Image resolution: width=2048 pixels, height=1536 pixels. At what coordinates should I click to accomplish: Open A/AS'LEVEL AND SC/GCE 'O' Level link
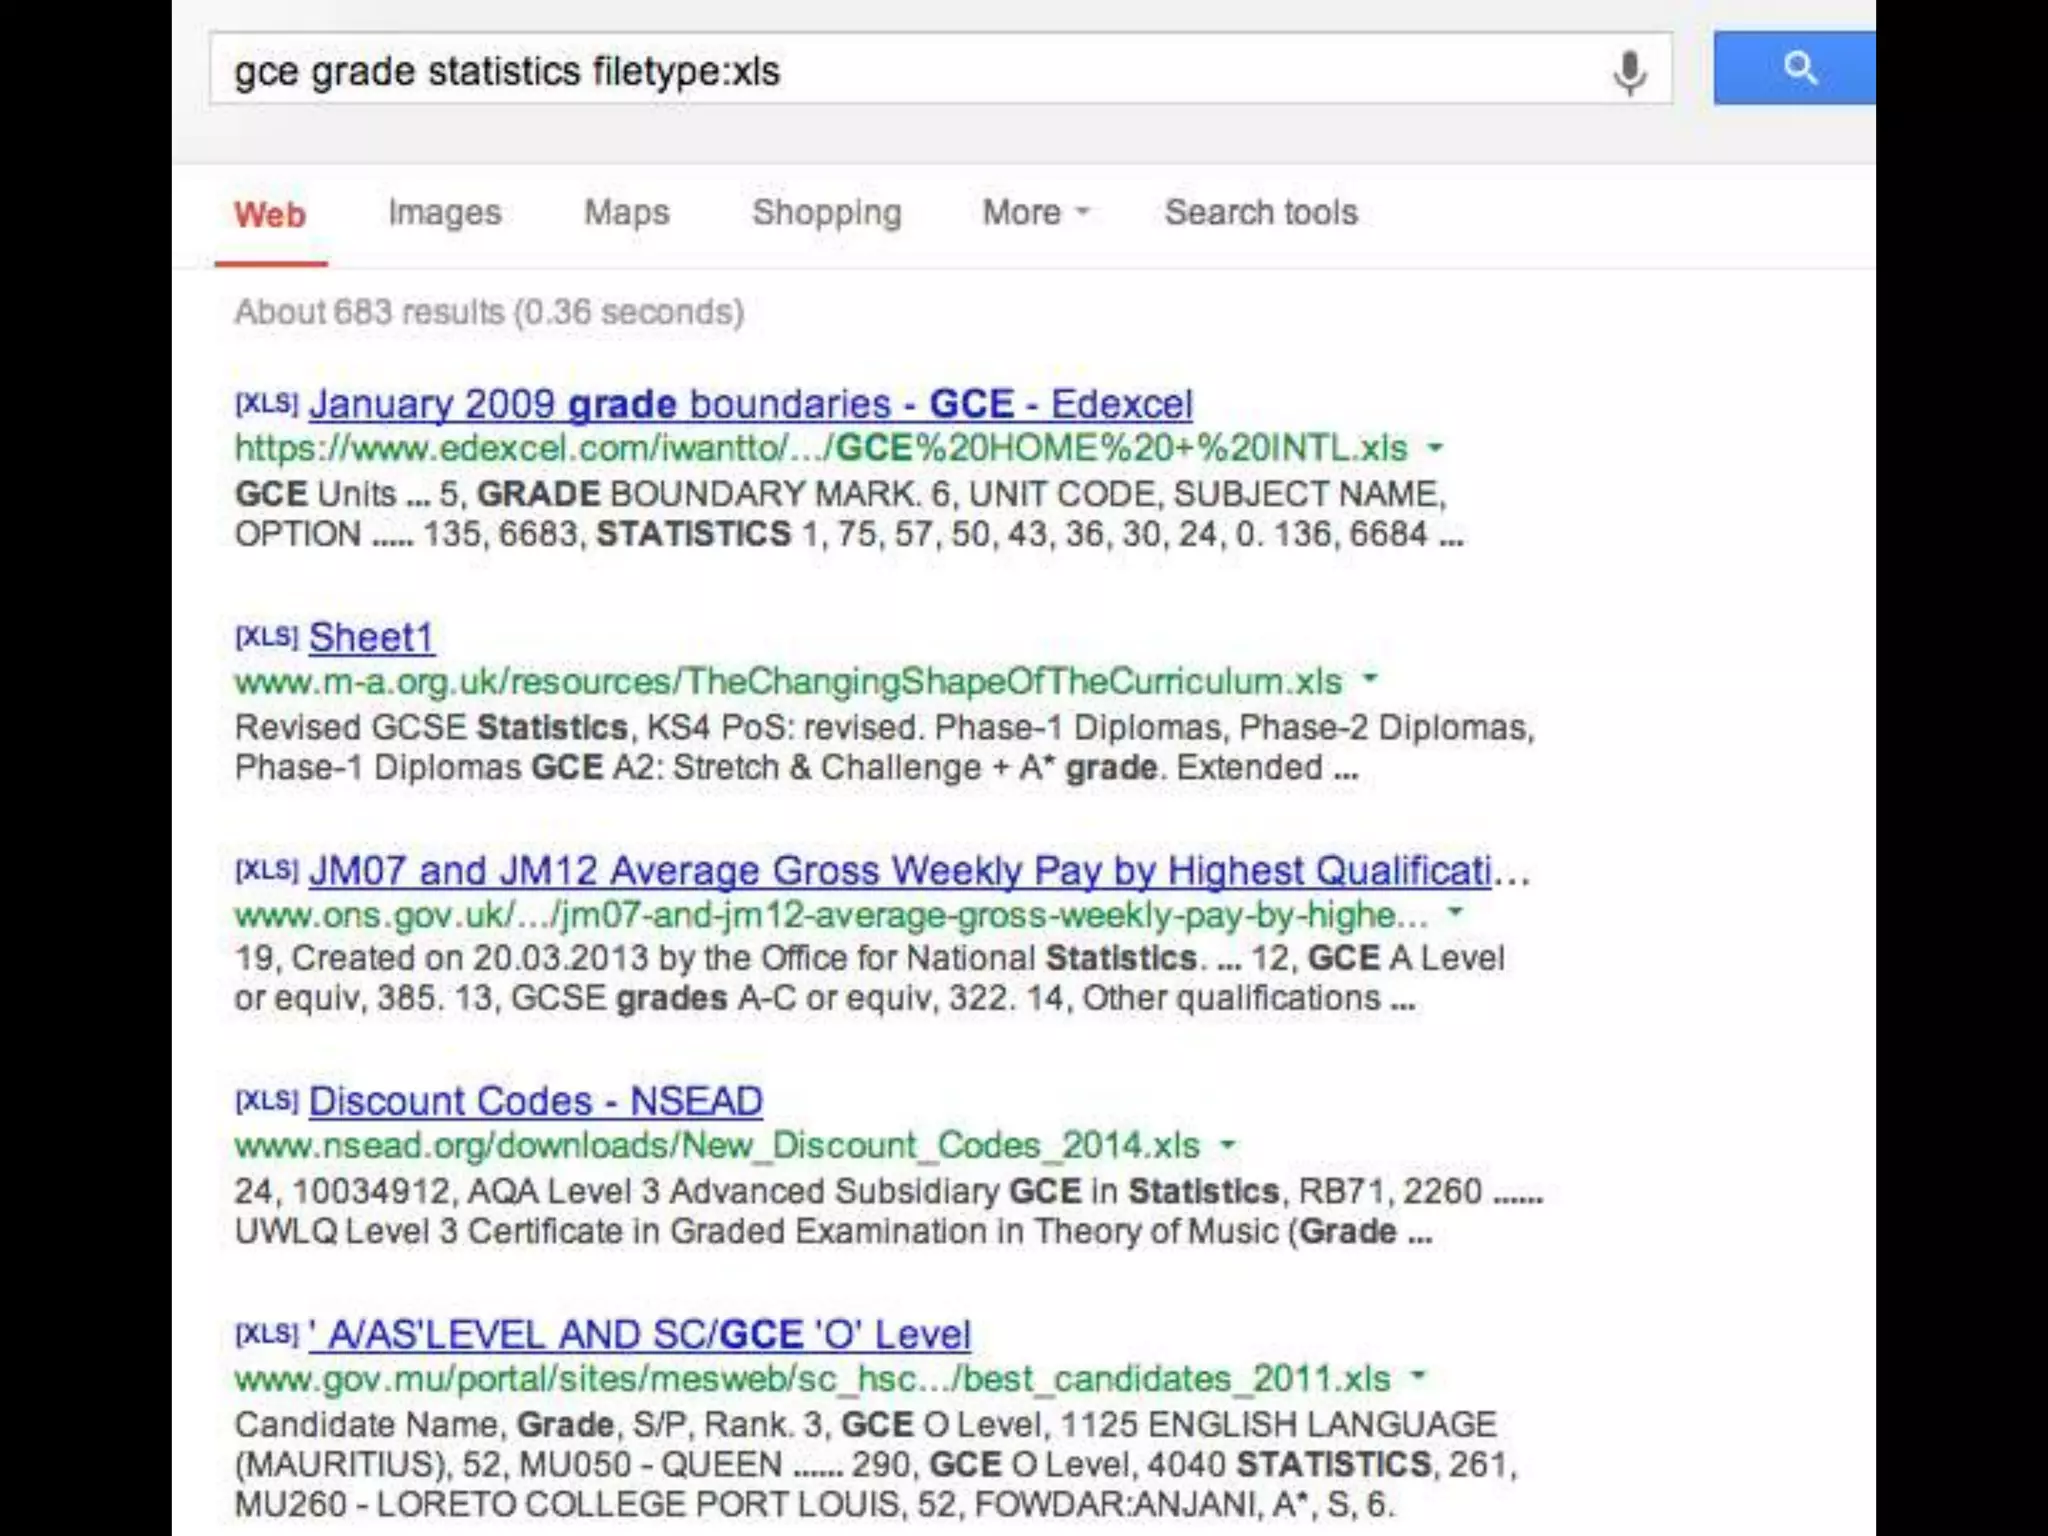[640, 1335]
